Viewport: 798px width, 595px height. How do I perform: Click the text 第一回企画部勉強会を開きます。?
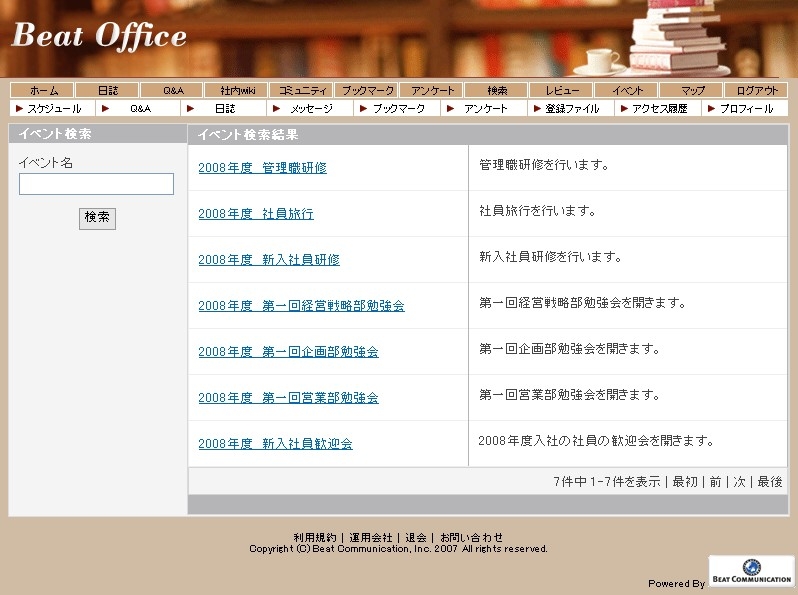click(569, 349)
